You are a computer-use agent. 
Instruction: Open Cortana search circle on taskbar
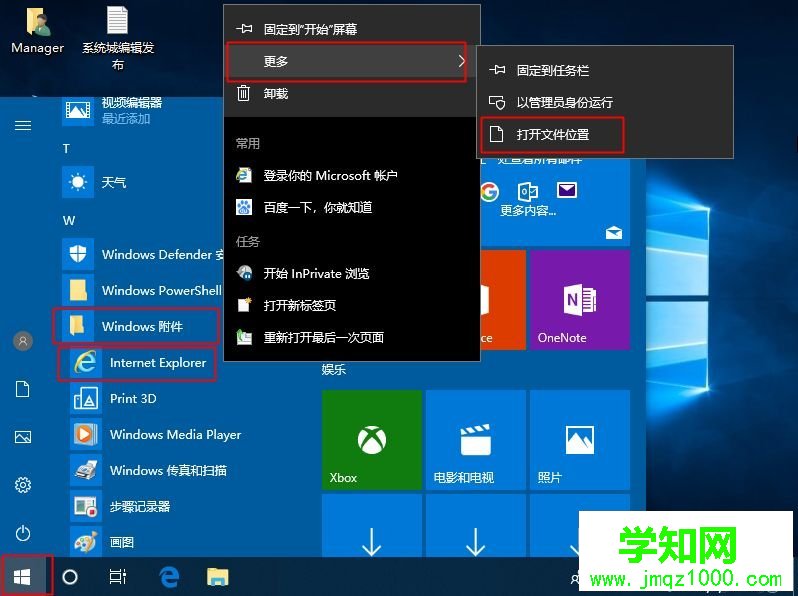point(70,577)
